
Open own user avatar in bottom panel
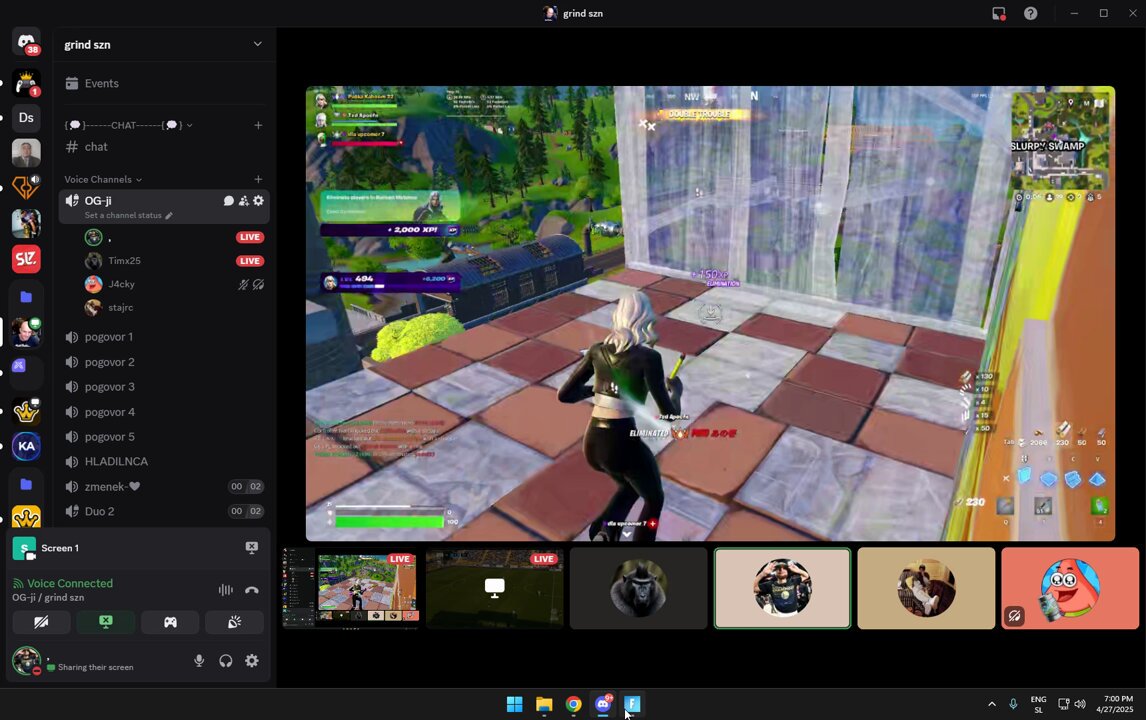tap(27, 661)
